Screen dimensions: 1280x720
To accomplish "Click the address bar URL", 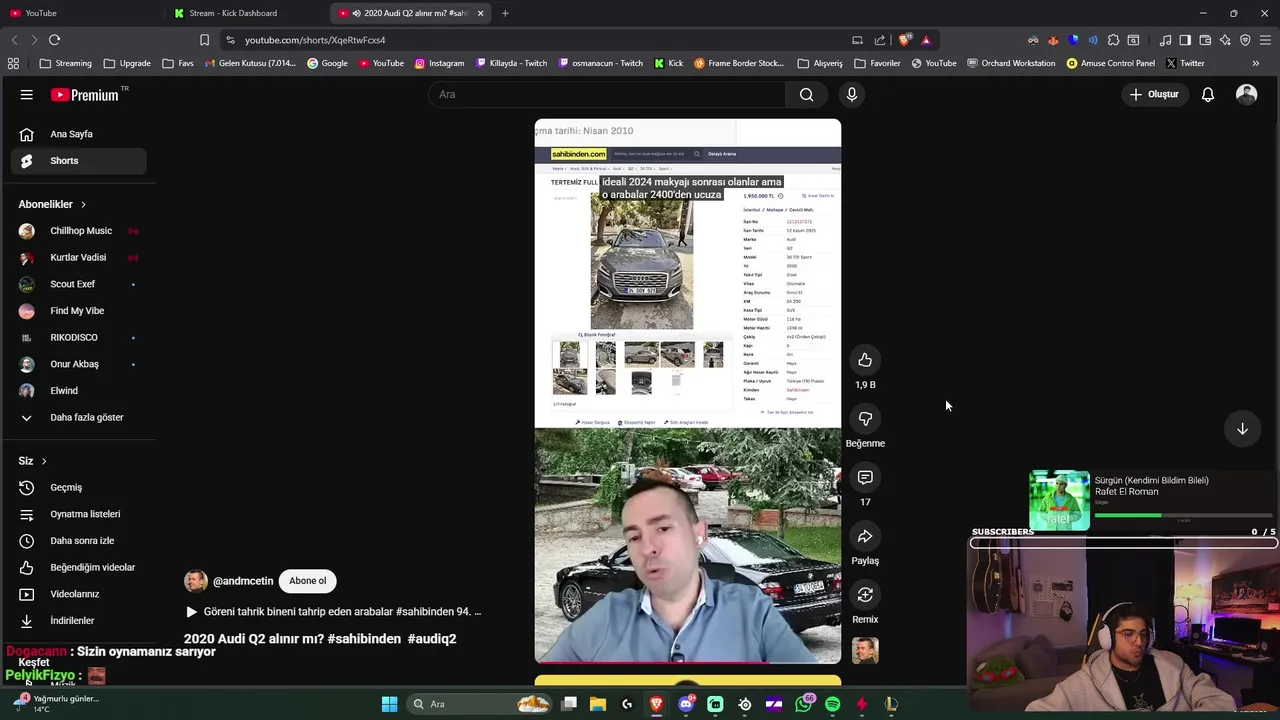I will point(315,40).
